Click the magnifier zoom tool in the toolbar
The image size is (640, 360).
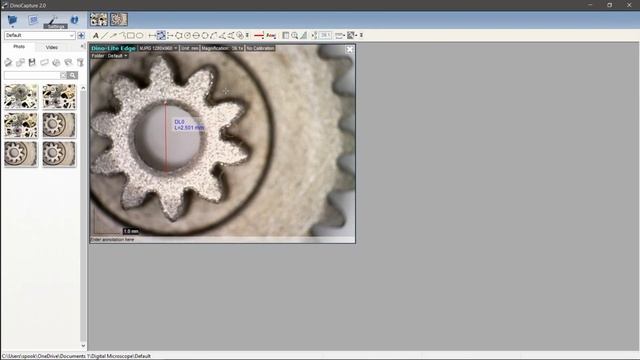click(x=295, y=36)
